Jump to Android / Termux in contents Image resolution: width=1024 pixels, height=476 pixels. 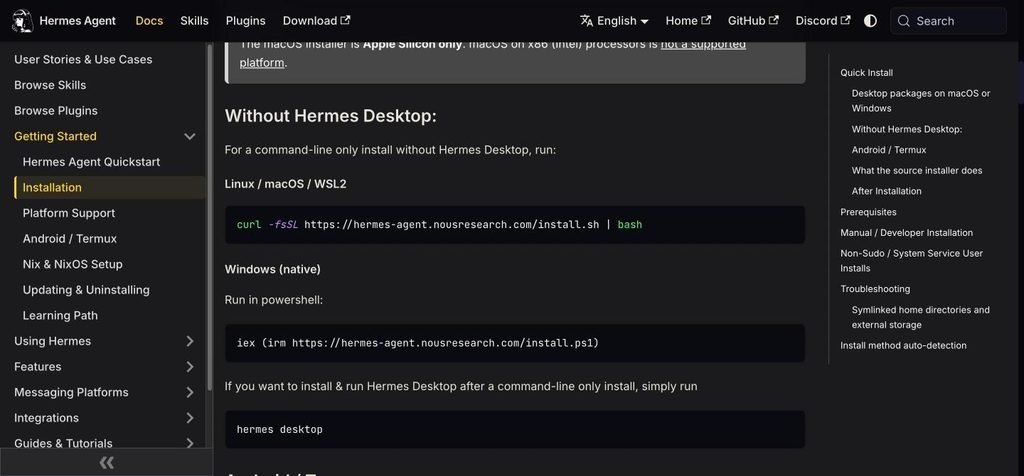click(x=889, y=150)
